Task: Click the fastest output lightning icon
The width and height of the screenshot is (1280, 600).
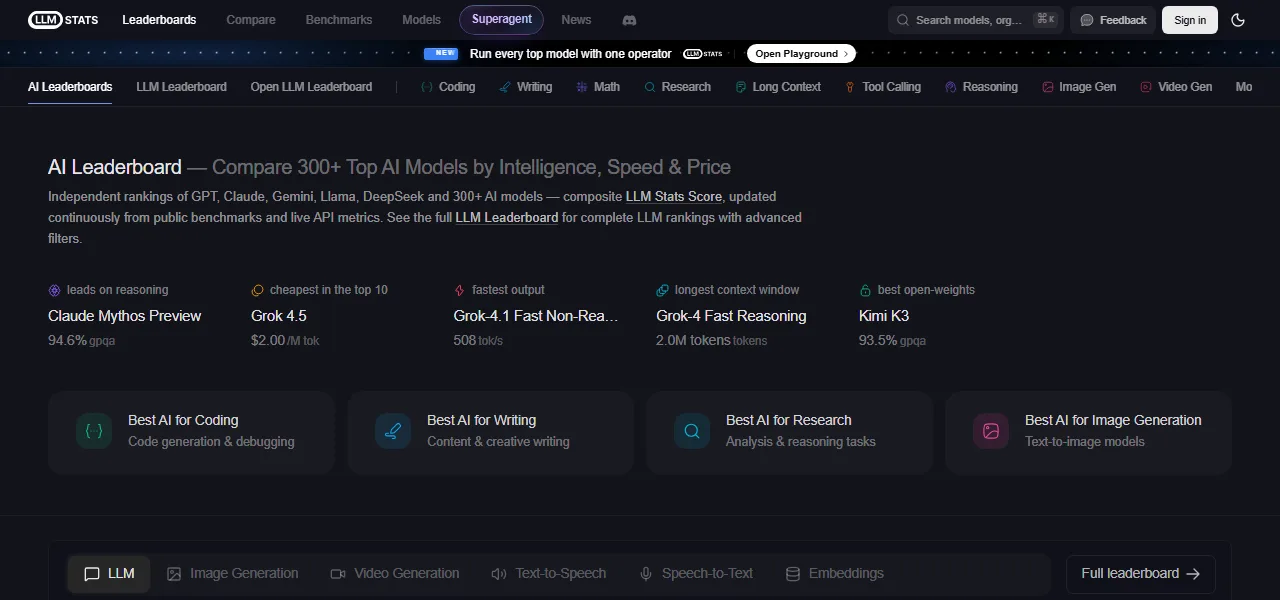Action: [460, 290]
